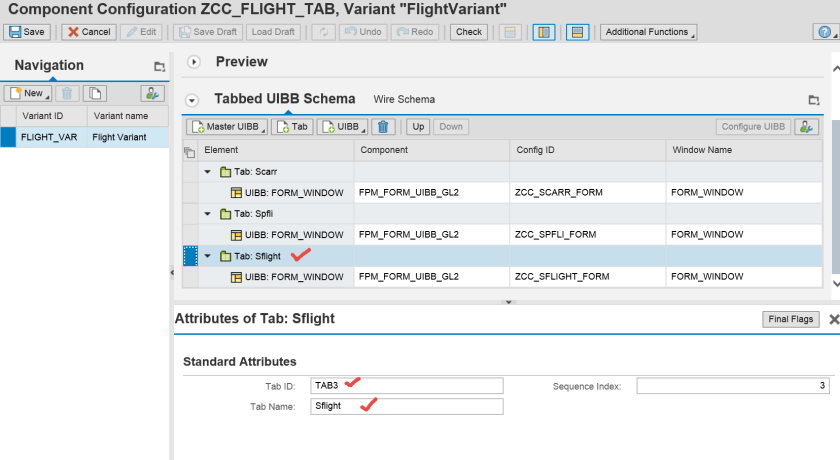Click the Check button
The image size is (840, 460).
tap(469, 32)
